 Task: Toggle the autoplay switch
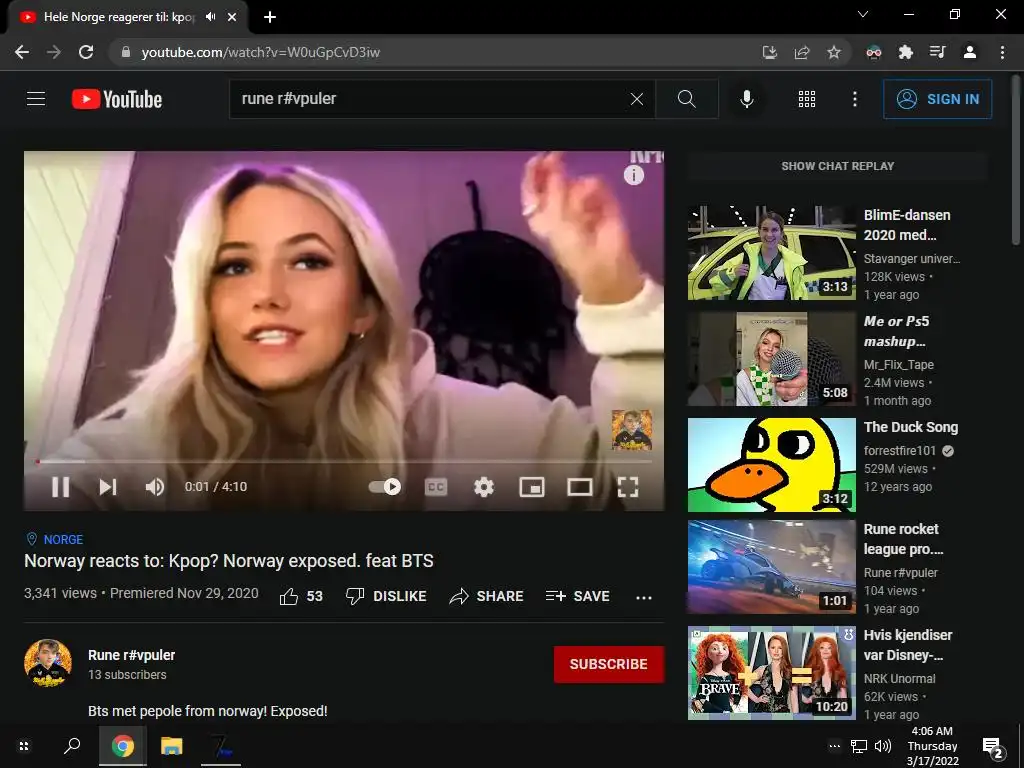(385, 487)
